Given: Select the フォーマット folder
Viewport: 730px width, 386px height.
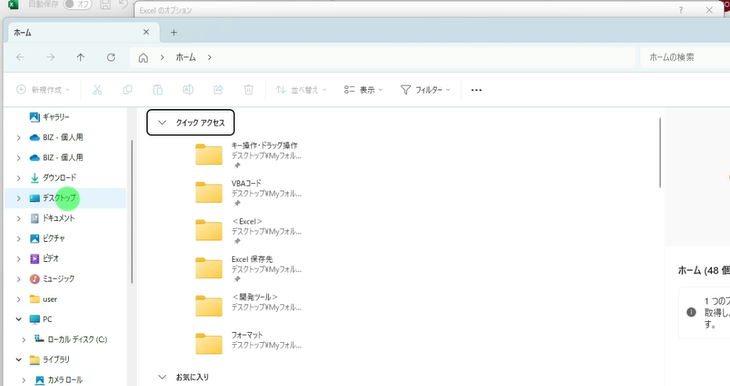Looking at the screenshot, I should tap(249, 344).
